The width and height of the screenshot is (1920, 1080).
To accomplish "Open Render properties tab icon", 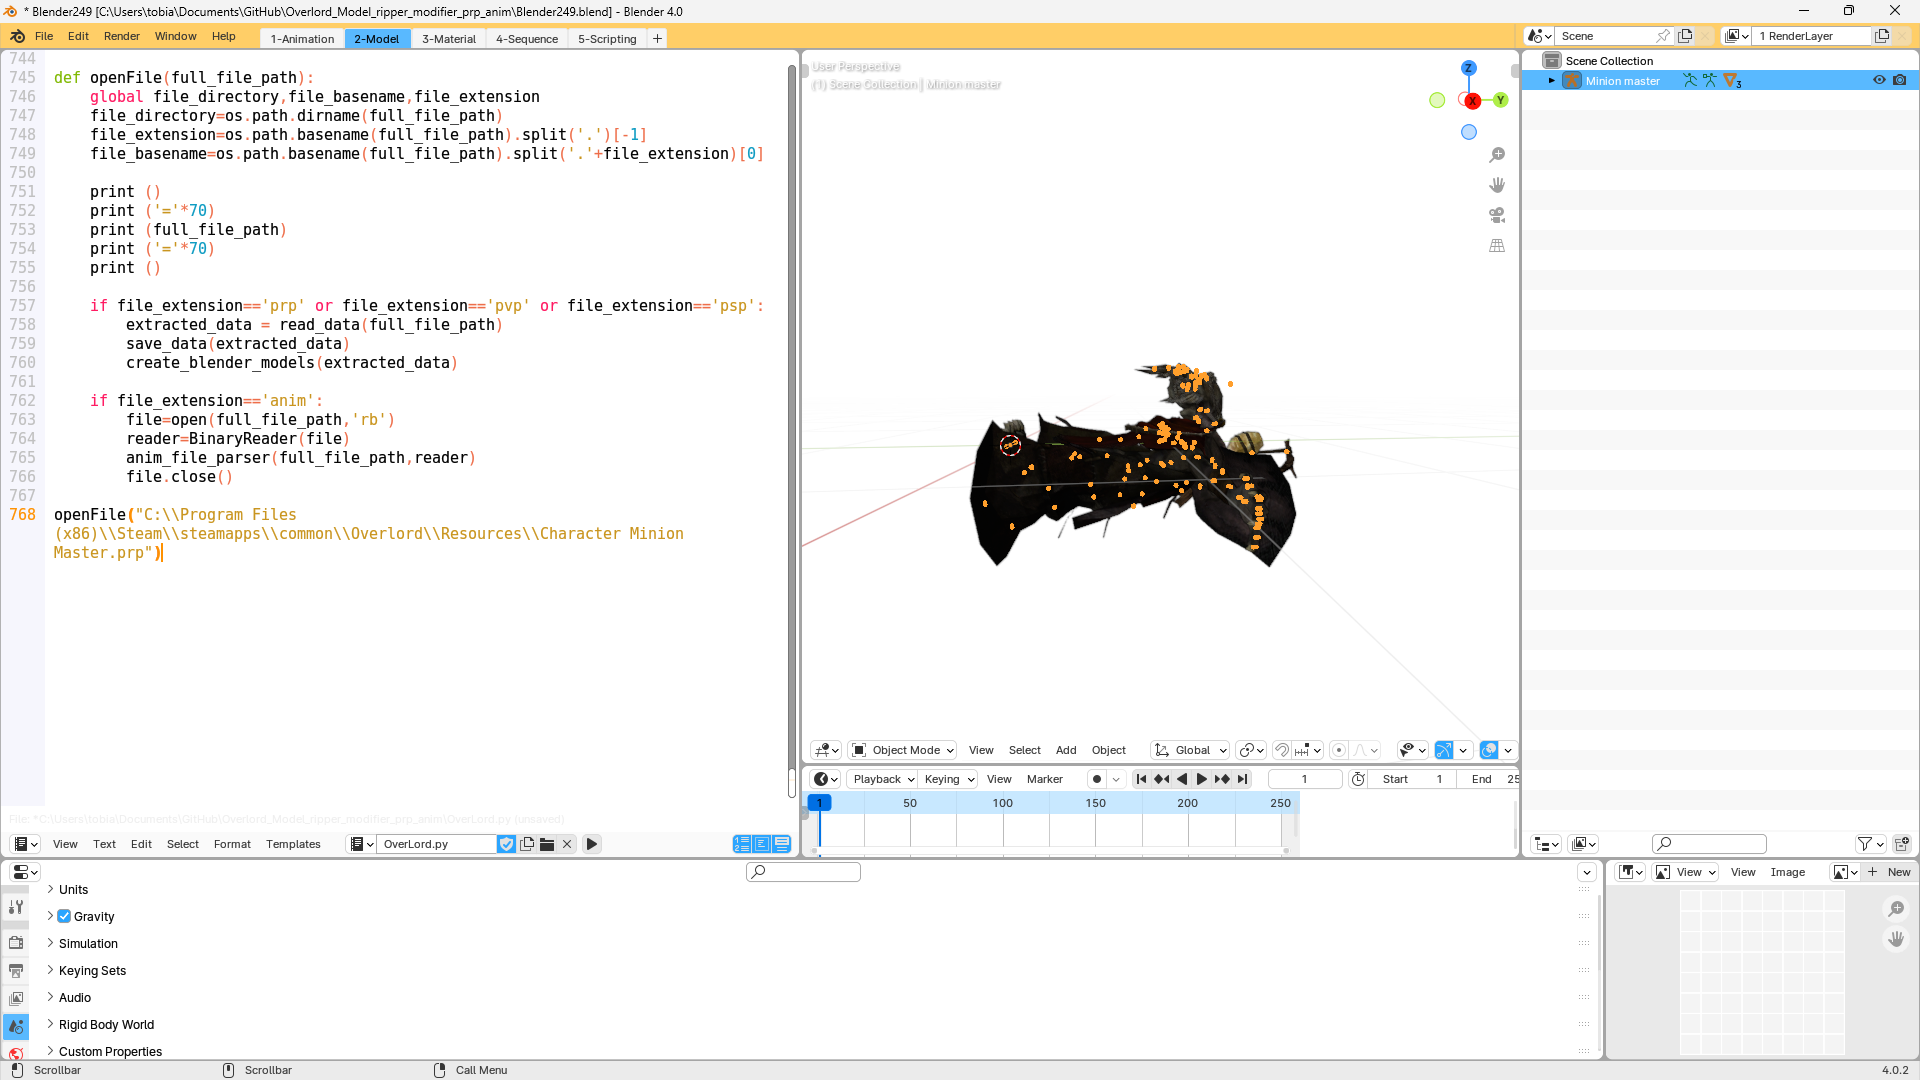I will pyautogui.click(x=16, y=943).
